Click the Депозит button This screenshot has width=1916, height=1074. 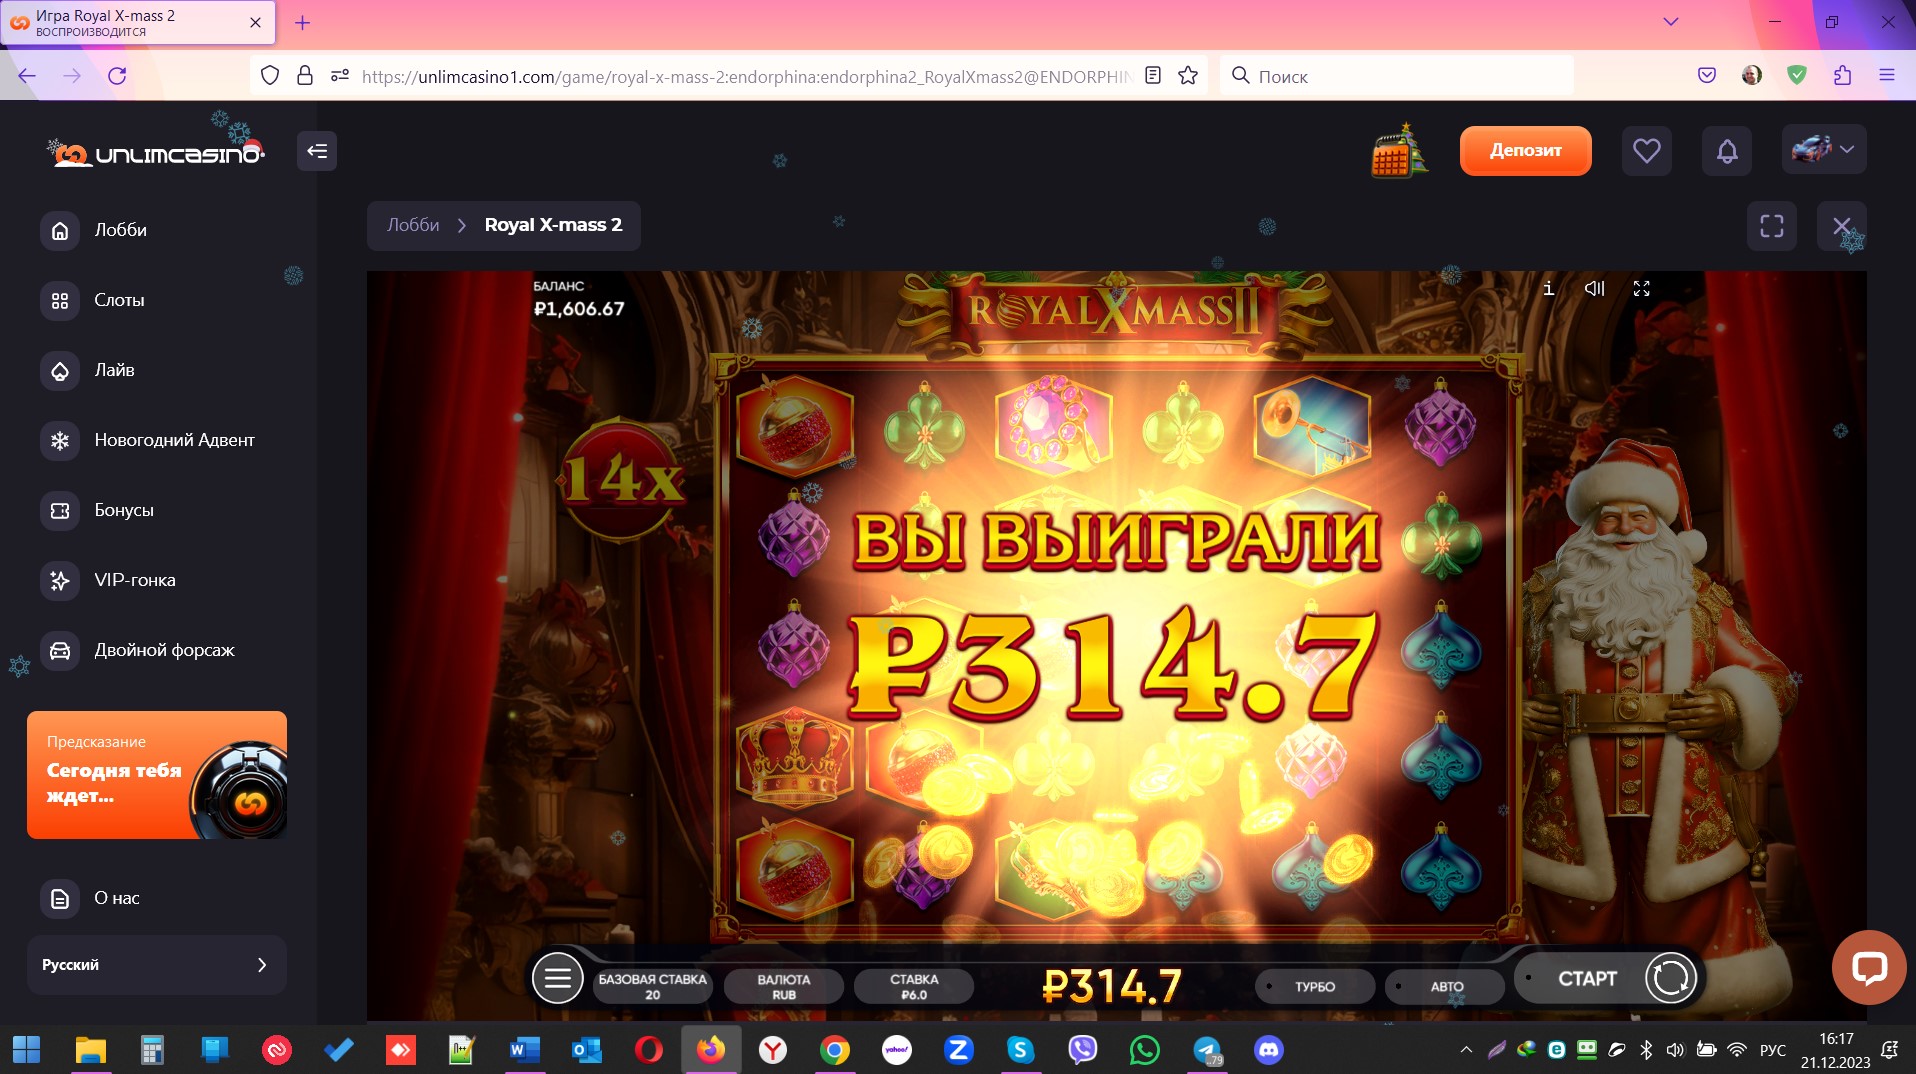[x=1525, y=151]
